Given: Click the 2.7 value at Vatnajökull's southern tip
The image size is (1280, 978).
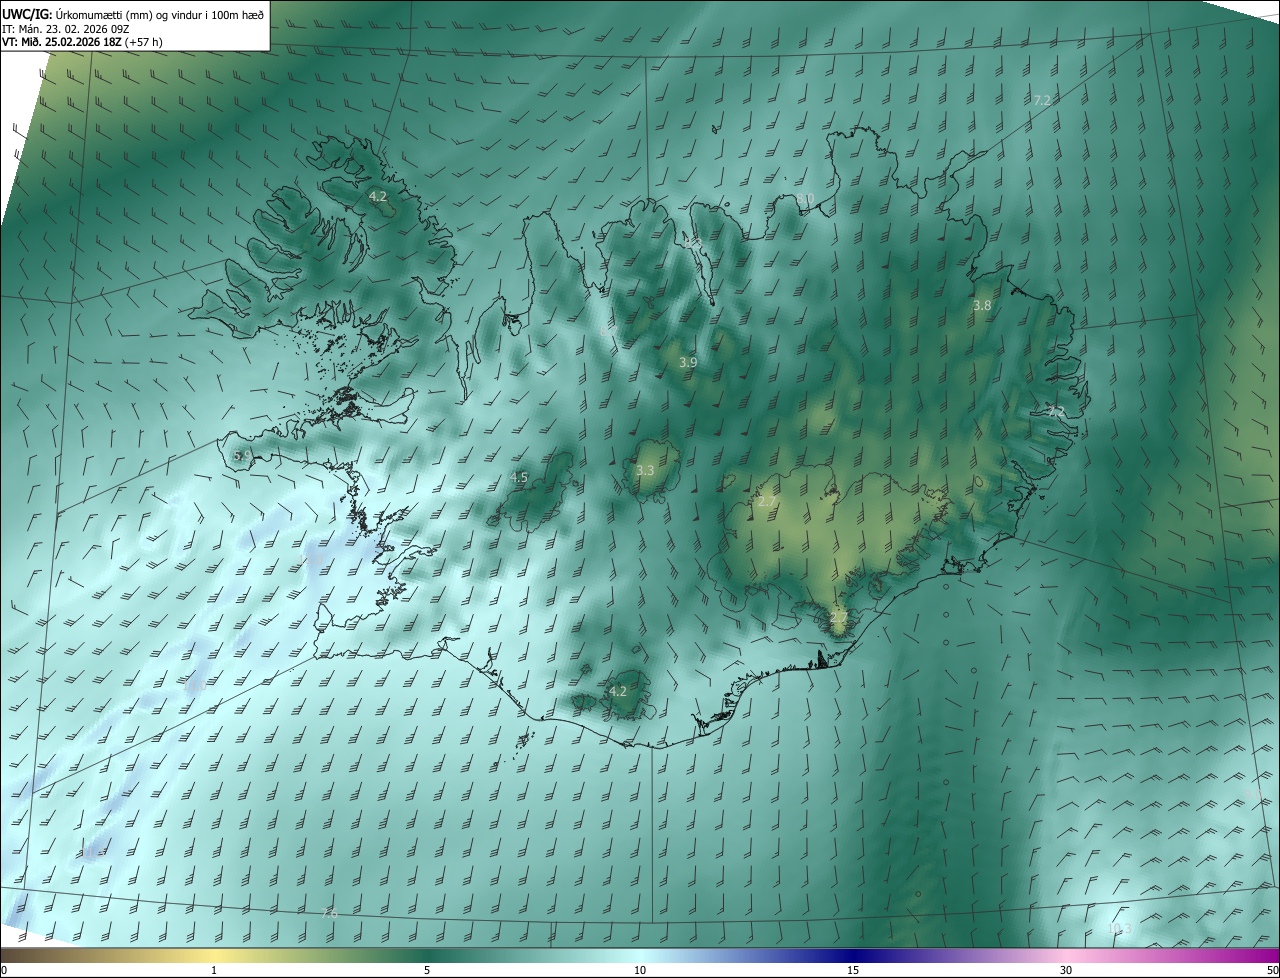Looking at the screenshot, I should (838, 619).
